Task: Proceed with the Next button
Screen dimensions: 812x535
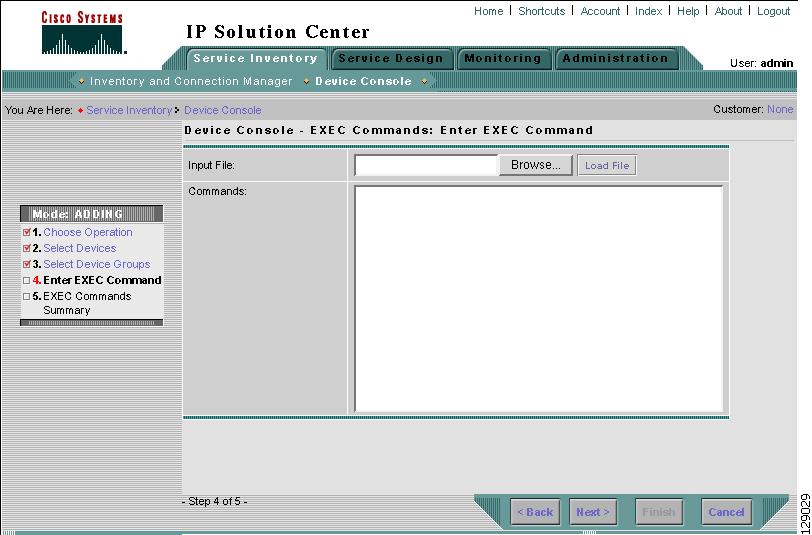Action: point(593,512)
